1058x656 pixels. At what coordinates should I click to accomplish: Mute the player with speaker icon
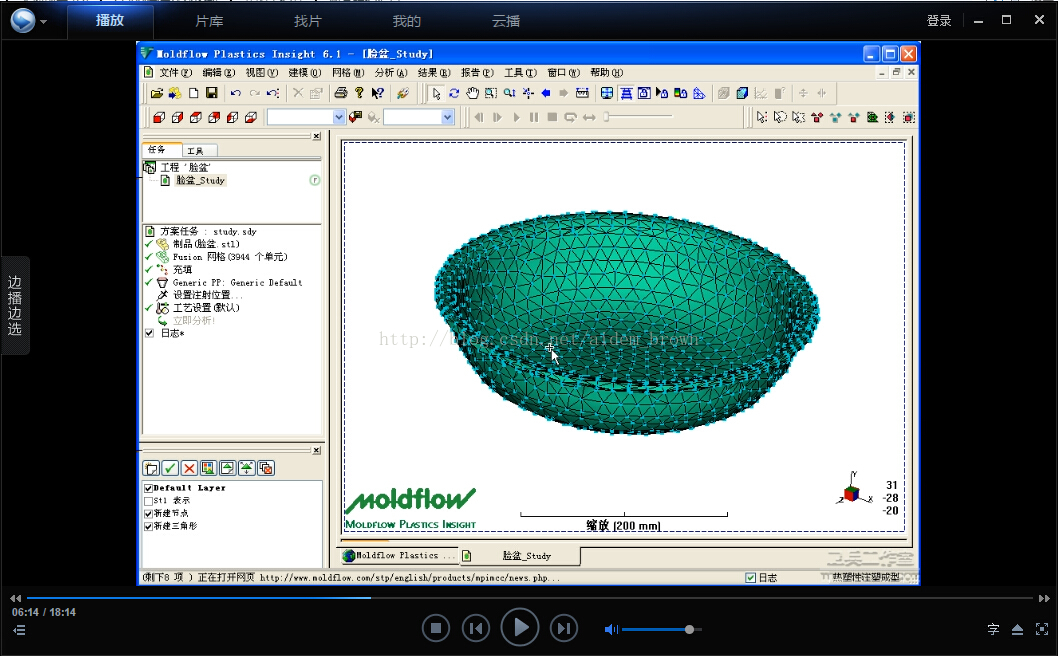pos(611,630)
